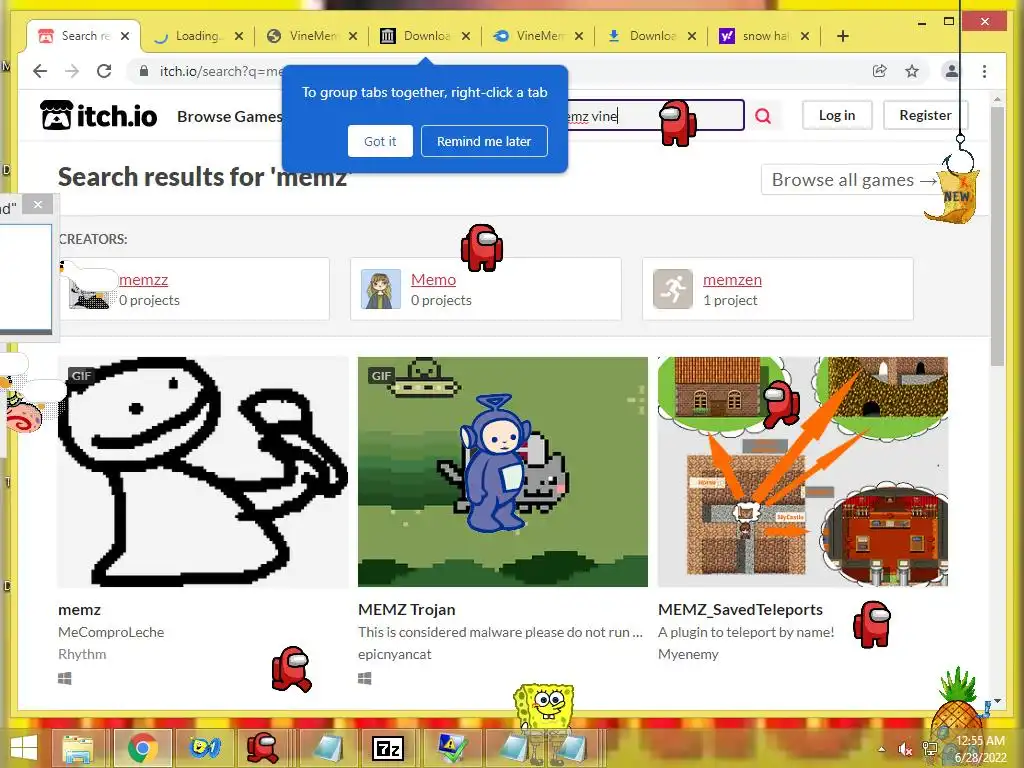Show hidden tray icons arrow

[882, 749]
